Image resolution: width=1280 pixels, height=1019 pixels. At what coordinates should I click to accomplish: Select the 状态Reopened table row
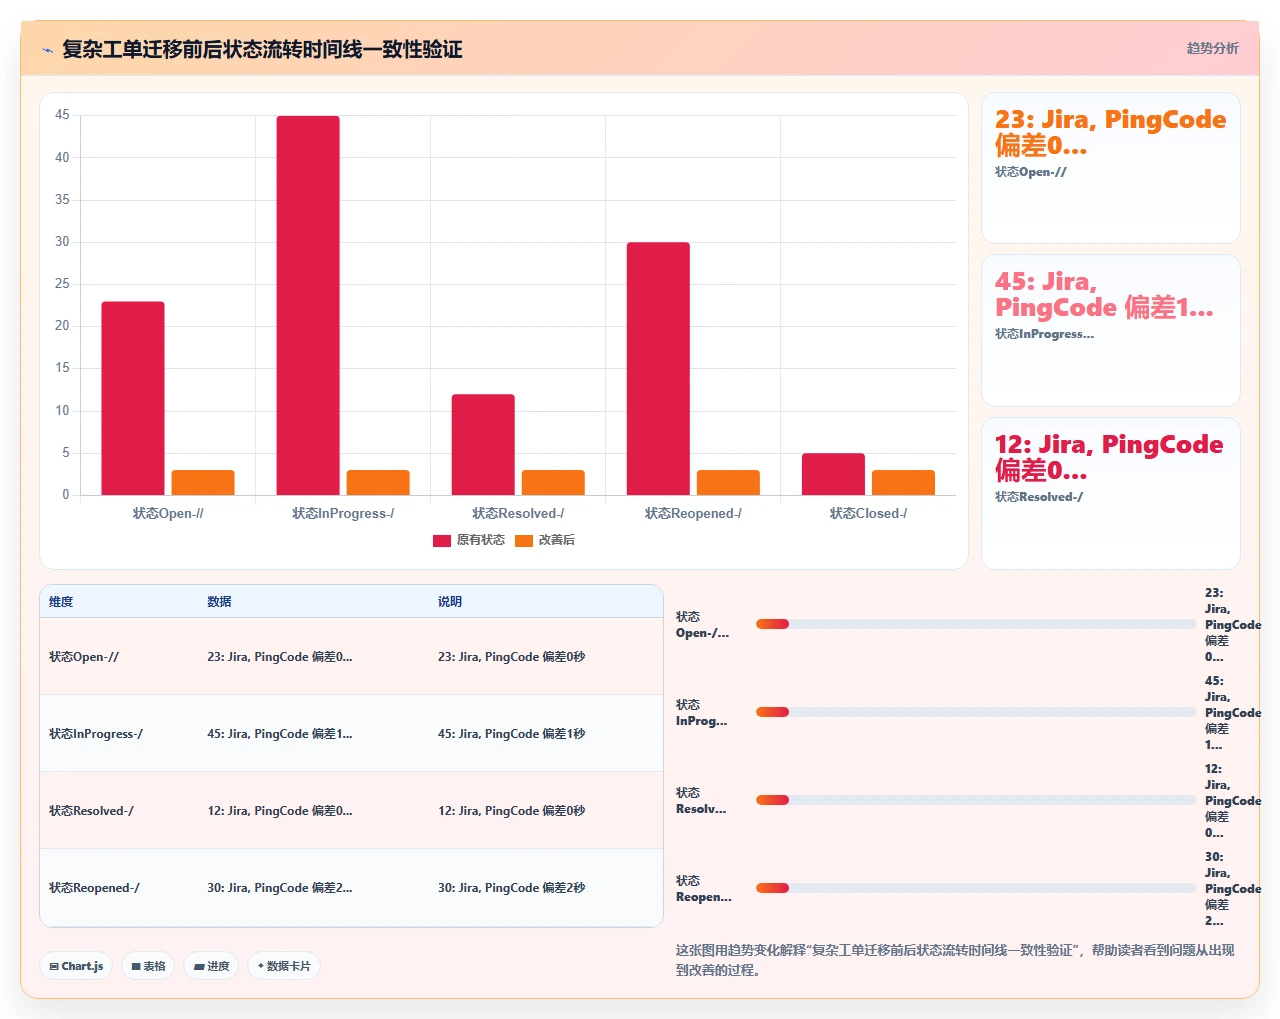pyautogui.click(x=351, y=888)
